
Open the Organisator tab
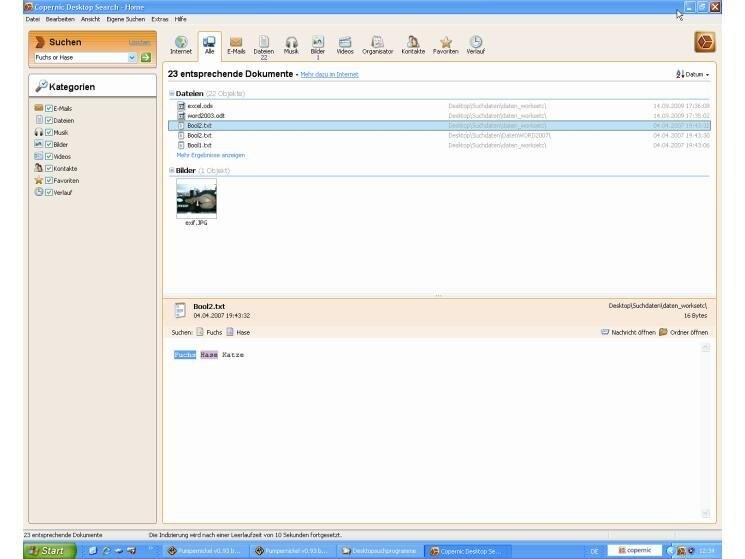click(377, 45)
